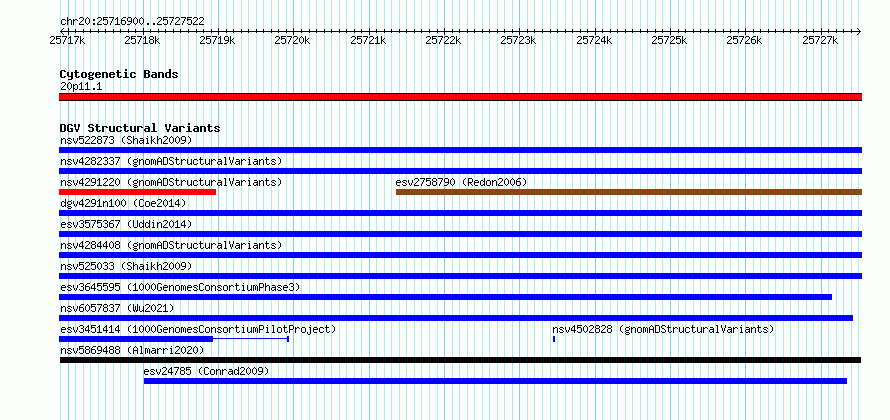Select the blue bar under nsv525033
The width and height of the screenshot is (890, 420).
pyautogui.click(x=460, y=276)
